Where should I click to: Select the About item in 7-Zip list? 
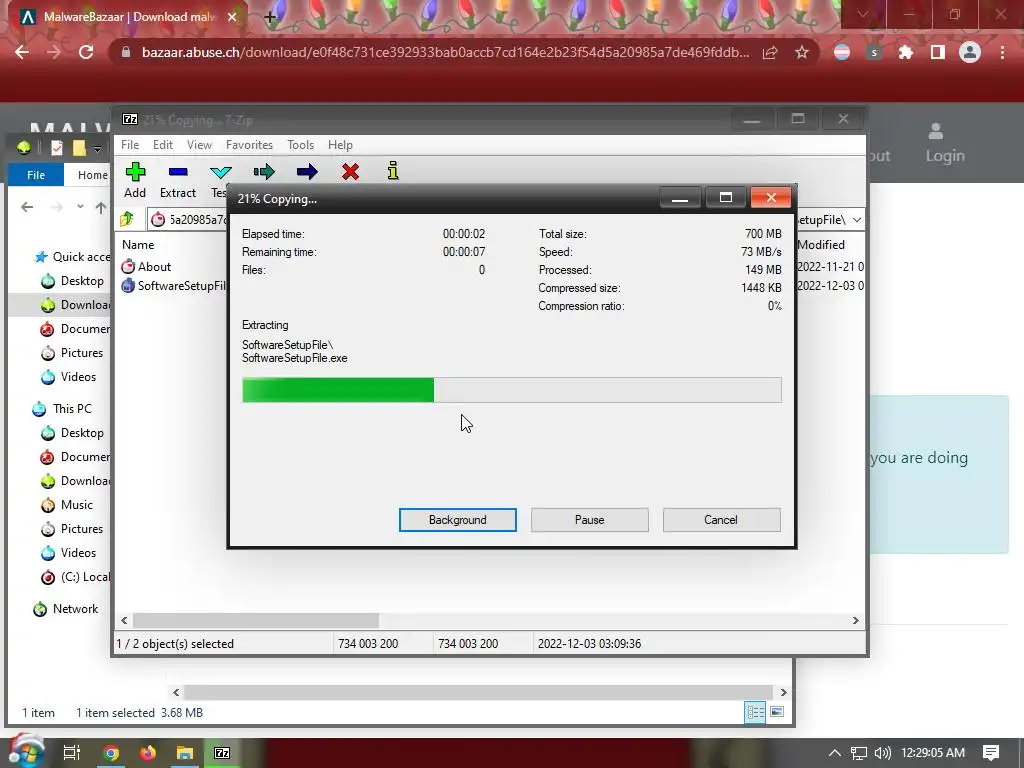click(x=146, y=266)
